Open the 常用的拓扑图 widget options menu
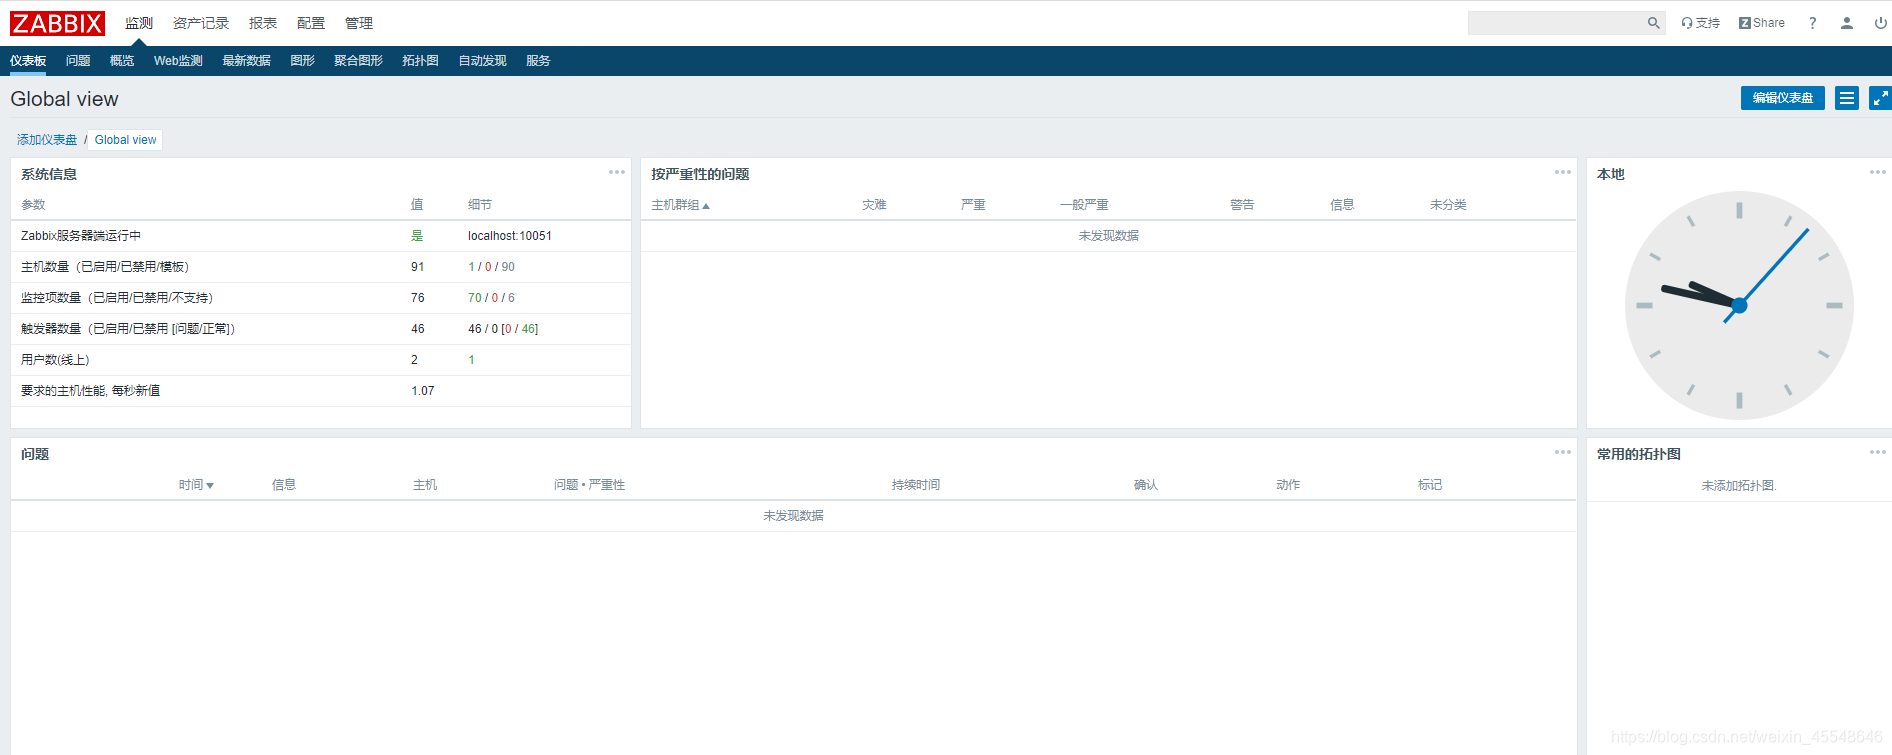The height and width of the screenshot is (755, 1892). (1877, 452)
